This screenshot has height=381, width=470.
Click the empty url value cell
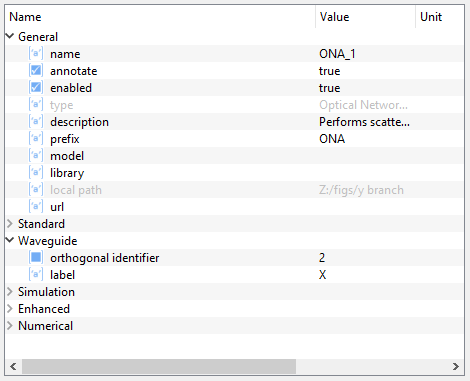tap(366, 207)
